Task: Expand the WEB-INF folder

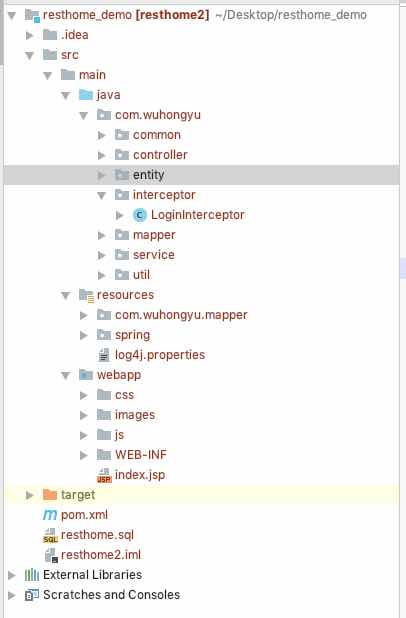Action: click(x=84, y=455)
